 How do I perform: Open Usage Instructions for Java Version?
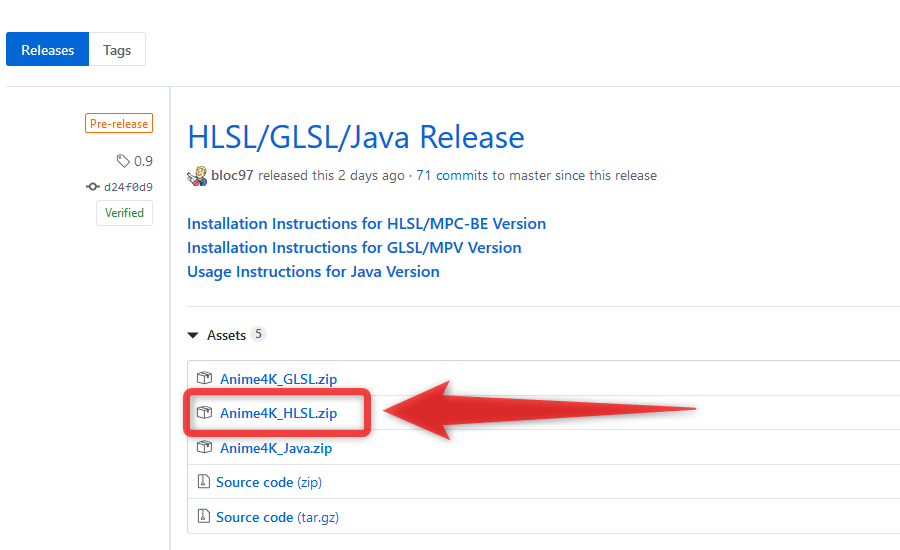coord(313,272)
